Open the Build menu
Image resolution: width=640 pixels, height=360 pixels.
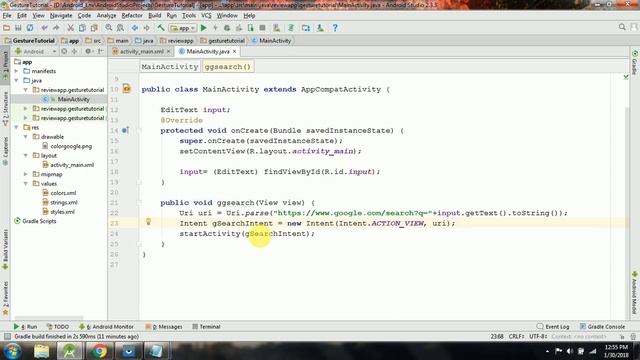[154, 16]
